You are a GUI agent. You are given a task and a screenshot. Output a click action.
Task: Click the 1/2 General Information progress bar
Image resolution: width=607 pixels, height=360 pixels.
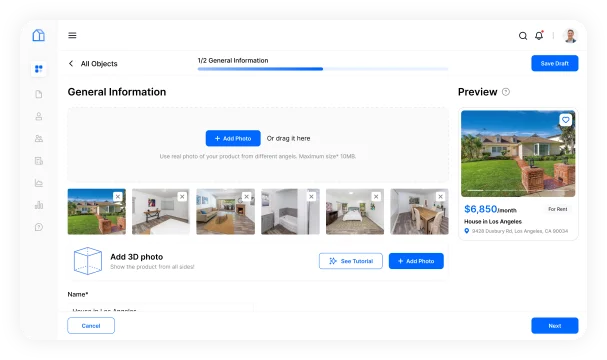click(x=323, y=69)
